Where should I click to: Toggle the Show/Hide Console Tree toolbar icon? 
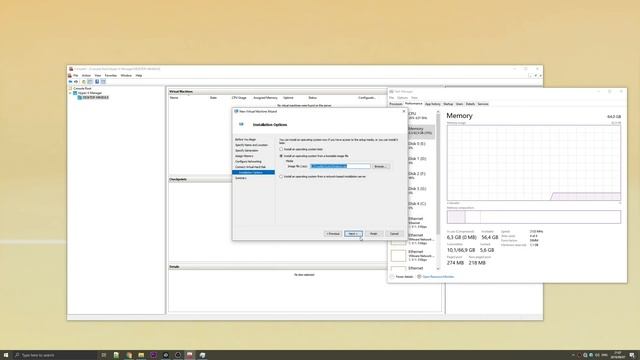pos(90,82)
